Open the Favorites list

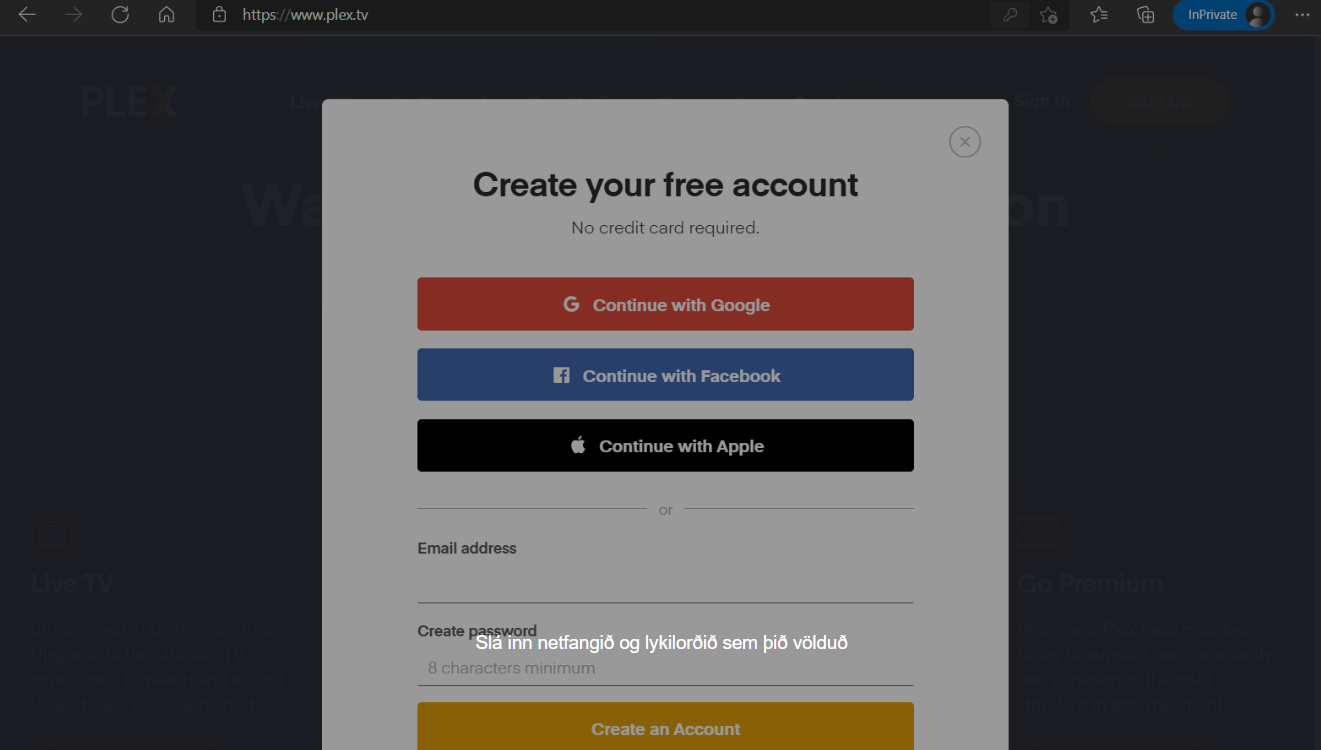[x=1099, y=15]
